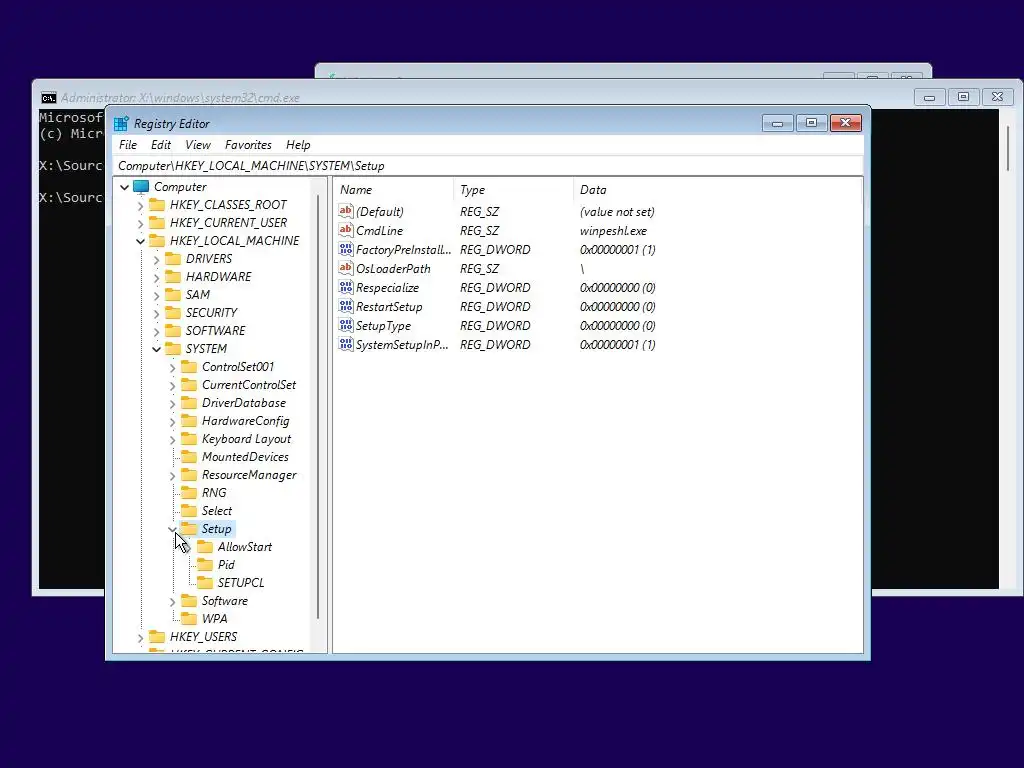Click the string icon of OsLoaderPath value
This screenshot has height=768, width=1024.
coord(345,268)
